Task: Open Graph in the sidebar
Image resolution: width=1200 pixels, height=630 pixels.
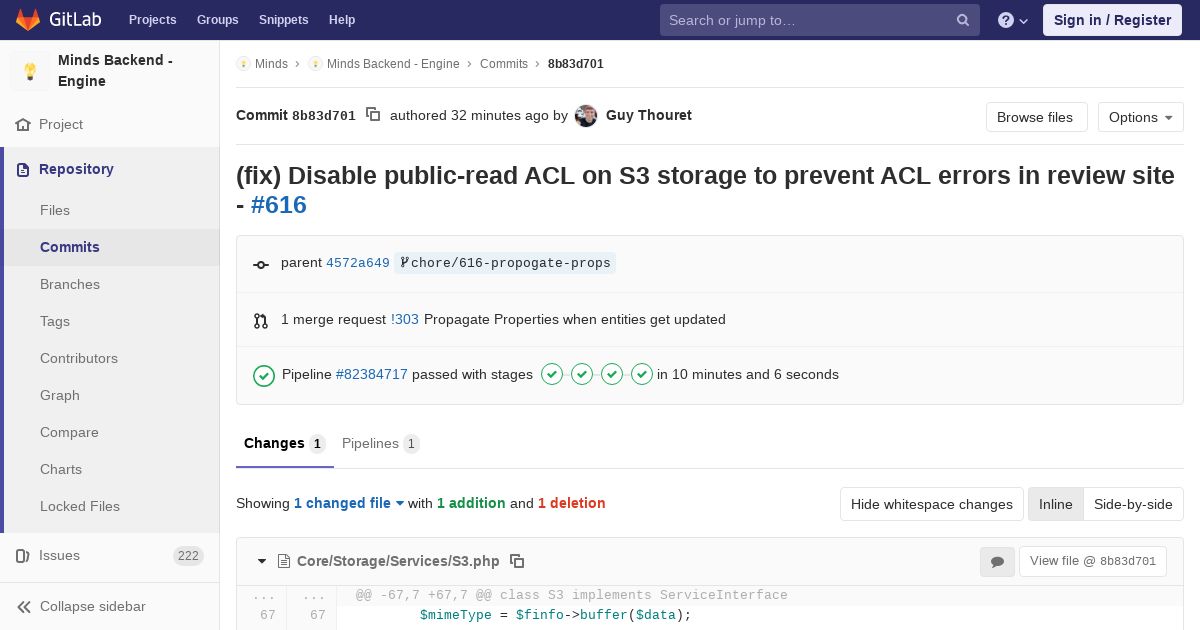Action: (60, 395)
